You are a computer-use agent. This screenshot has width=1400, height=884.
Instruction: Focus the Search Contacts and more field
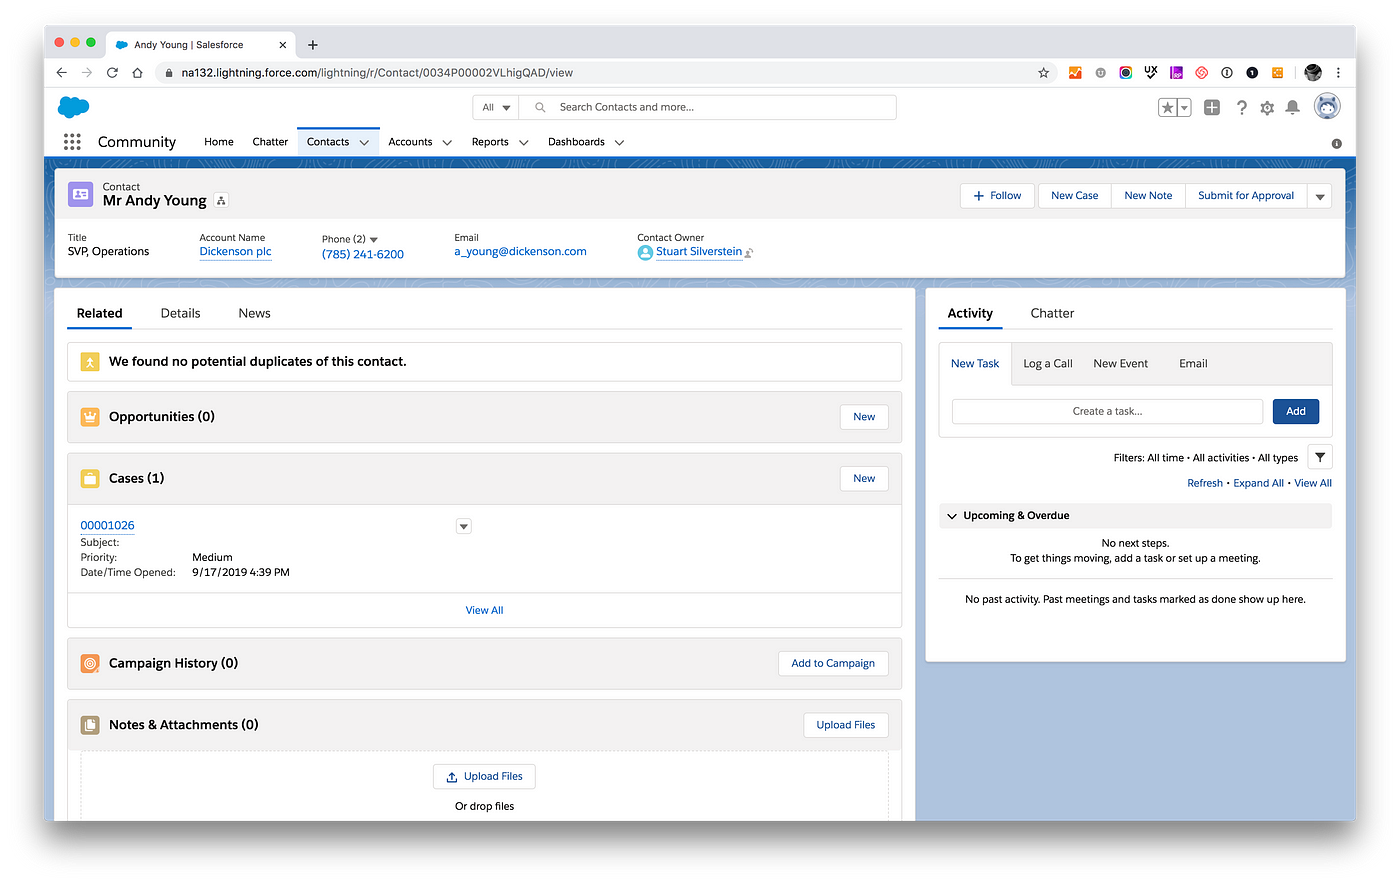pos(707,108)
